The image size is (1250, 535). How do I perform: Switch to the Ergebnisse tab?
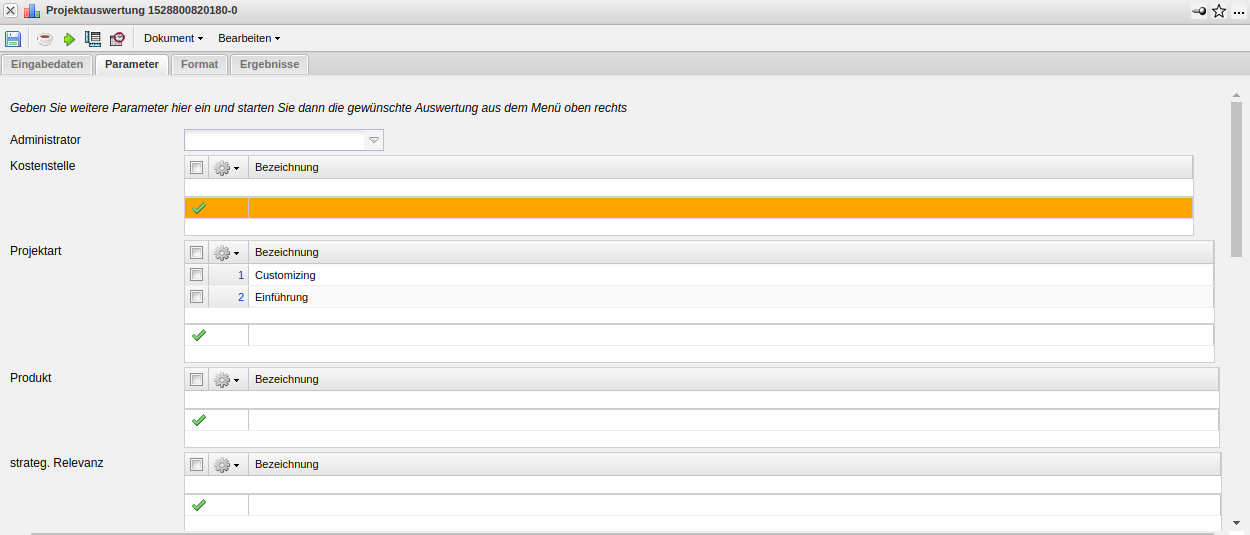coord(269,64)
